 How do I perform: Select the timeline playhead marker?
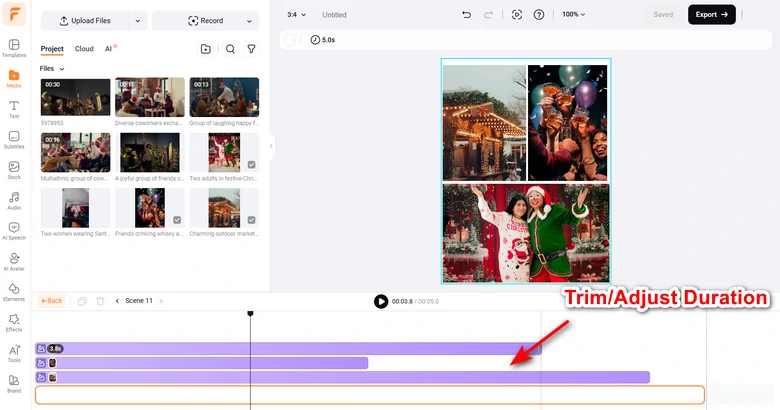point(250,313)
